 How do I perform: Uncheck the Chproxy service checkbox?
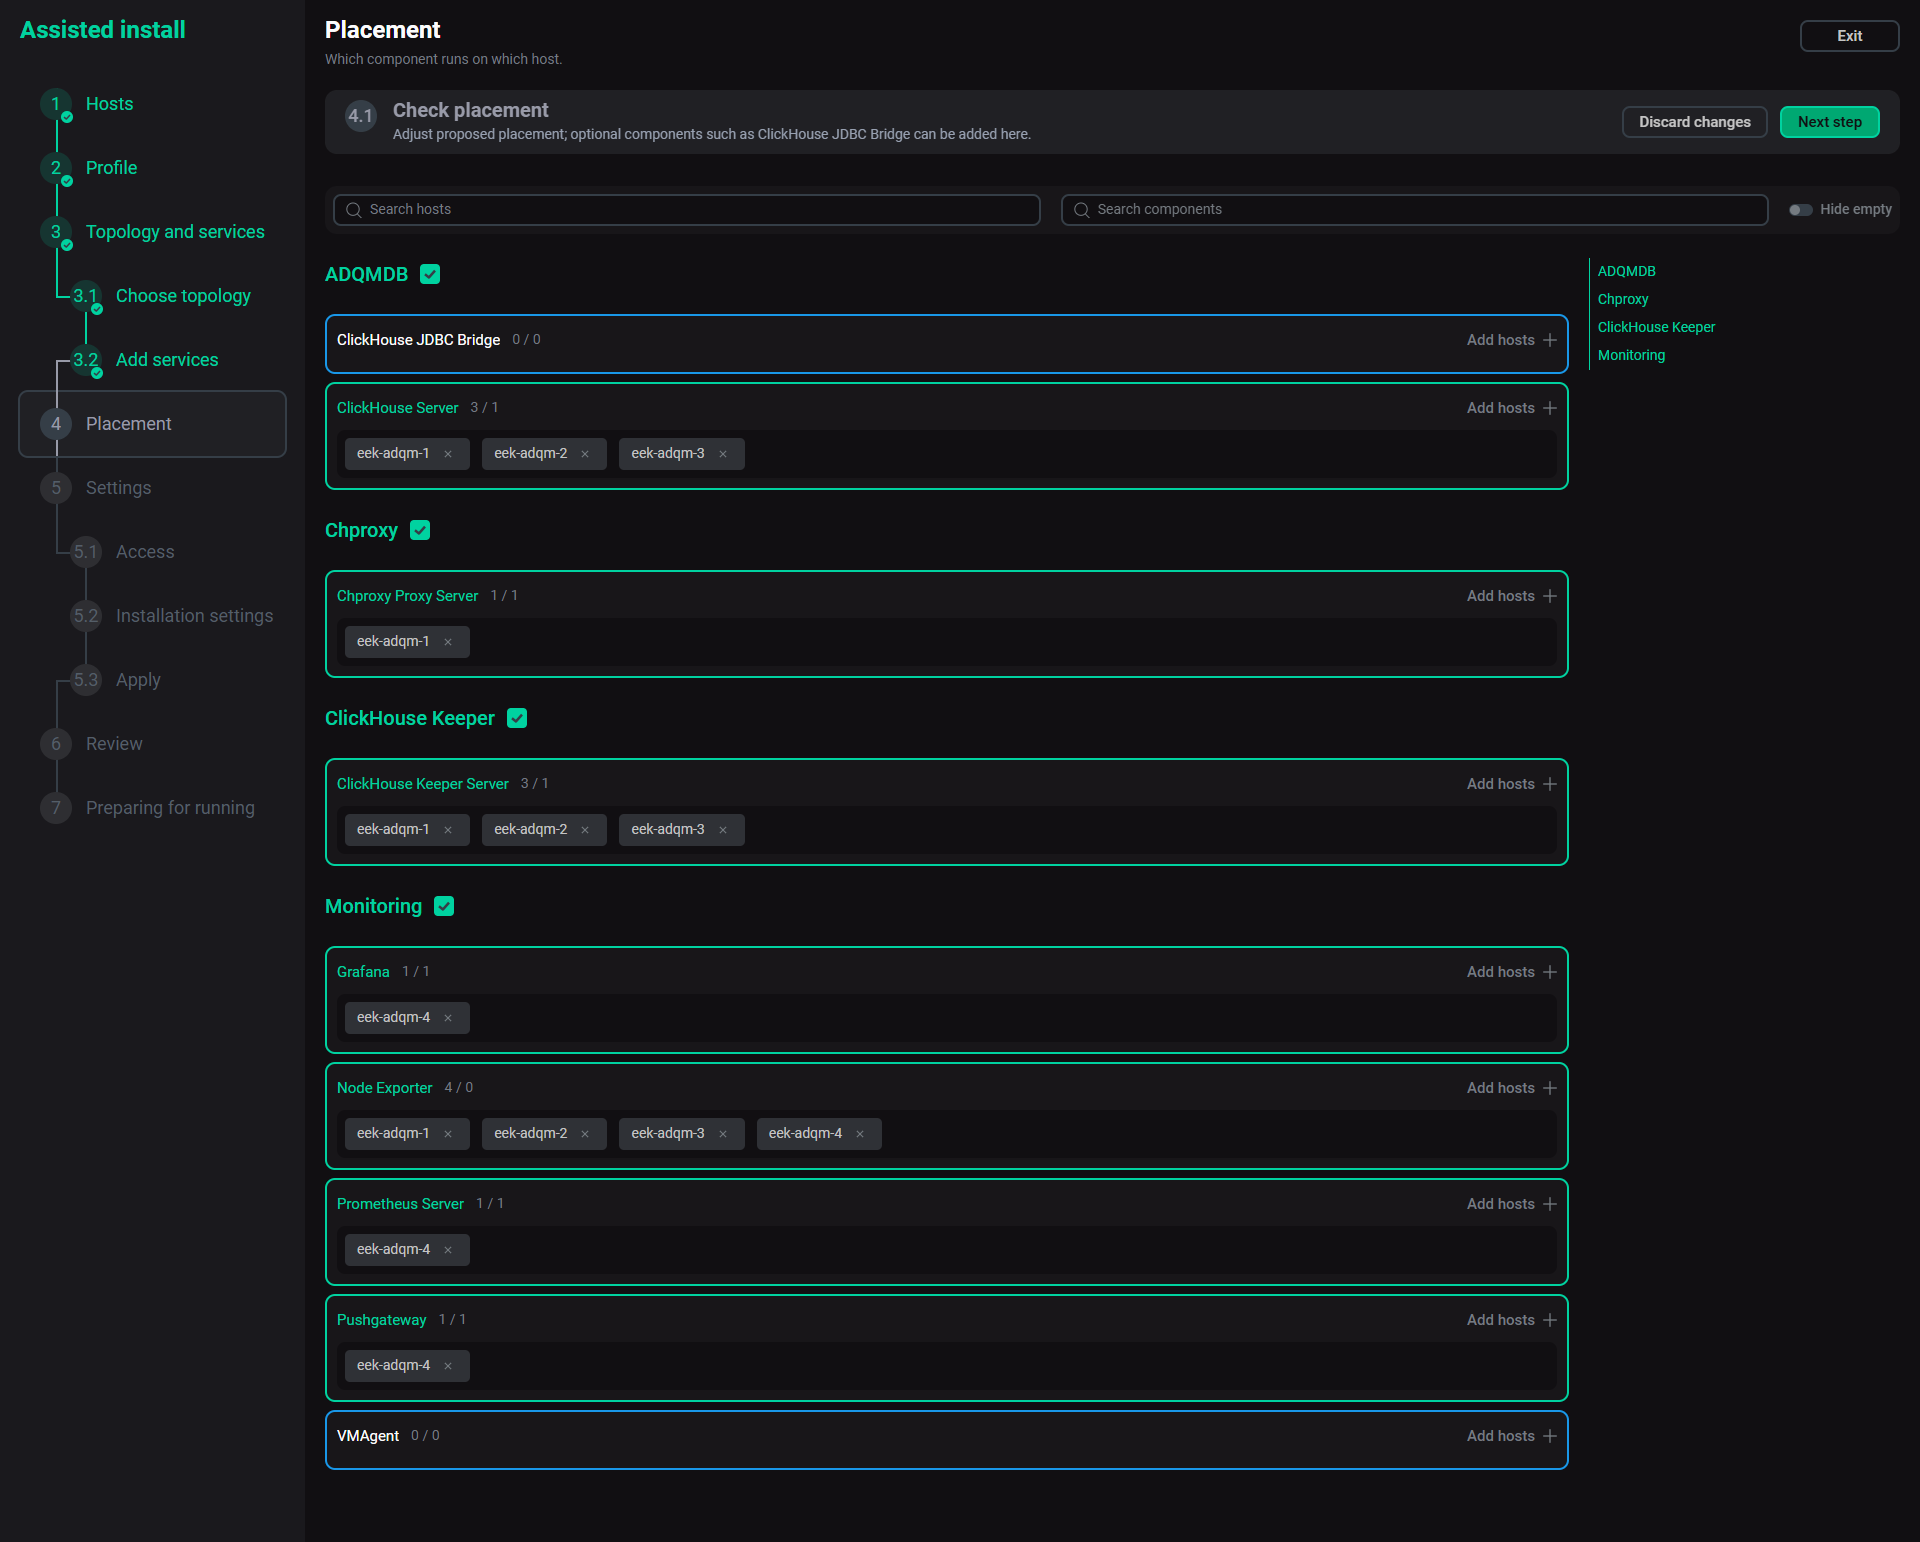pos(420,530)
